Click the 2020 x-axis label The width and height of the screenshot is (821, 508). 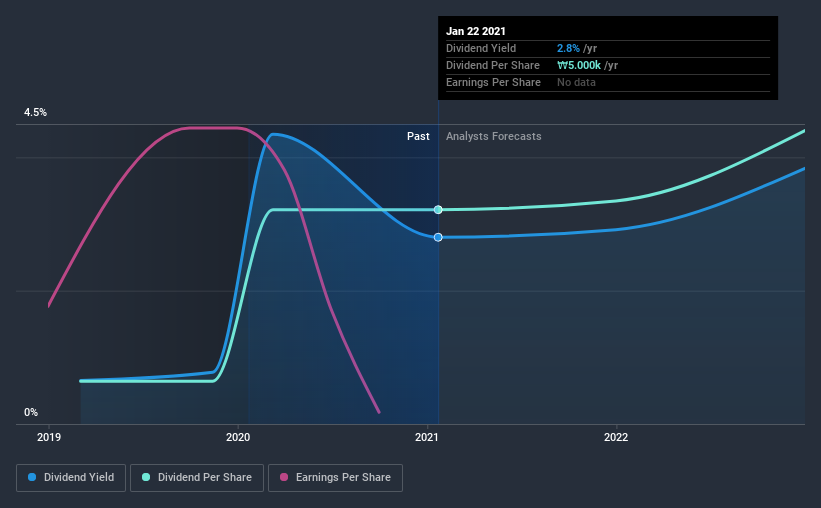pyautogui.click(x=238, y=437)
